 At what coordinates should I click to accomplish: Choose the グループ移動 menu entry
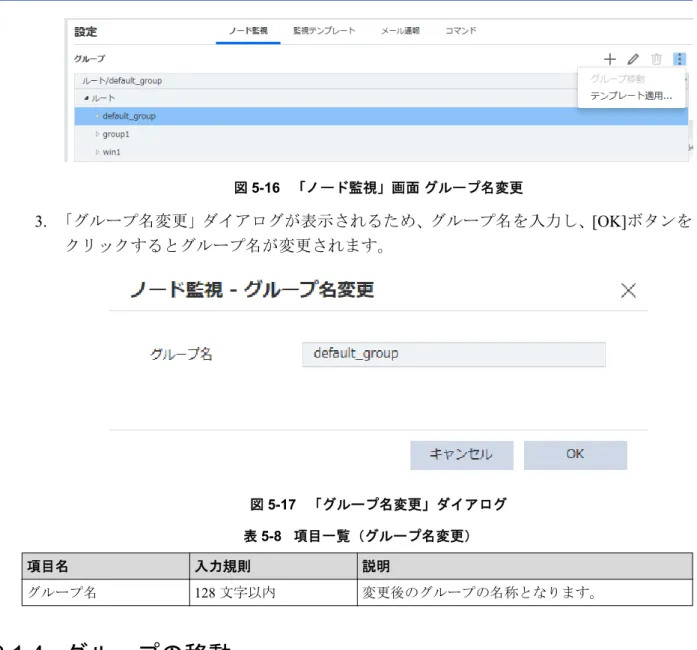(617, 79)
